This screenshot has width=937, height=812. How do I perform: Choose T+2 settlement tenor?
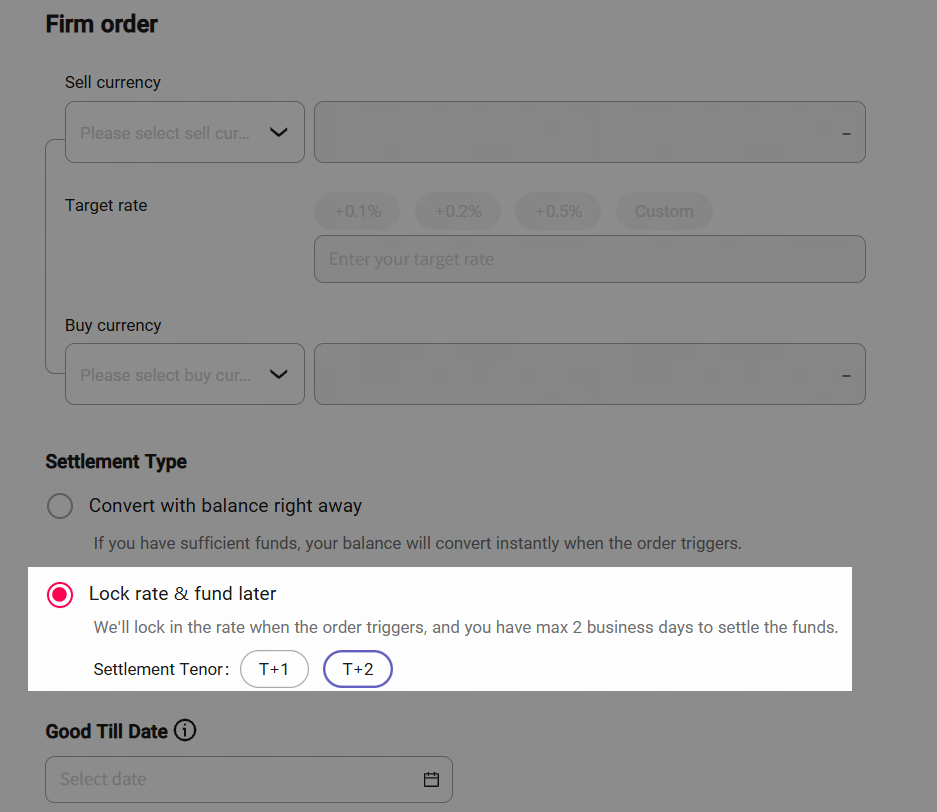coord(358,669)
